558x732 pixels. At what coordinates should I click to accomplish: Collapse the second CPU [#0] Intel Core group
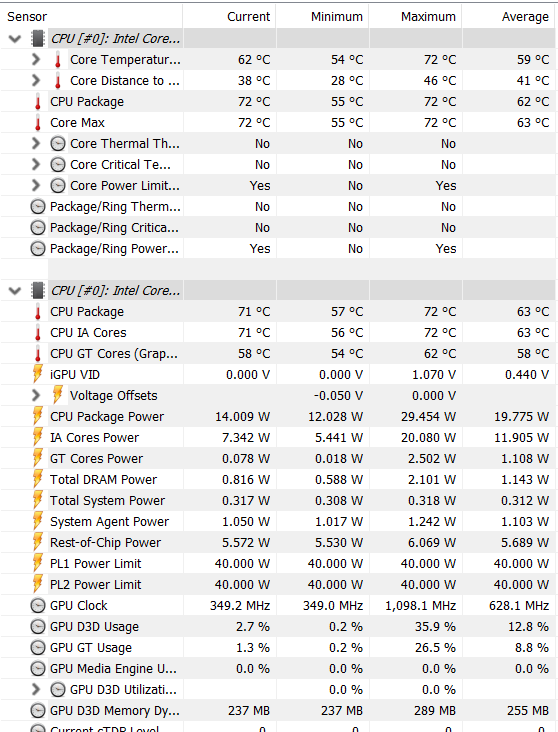[x=15, y=291]
